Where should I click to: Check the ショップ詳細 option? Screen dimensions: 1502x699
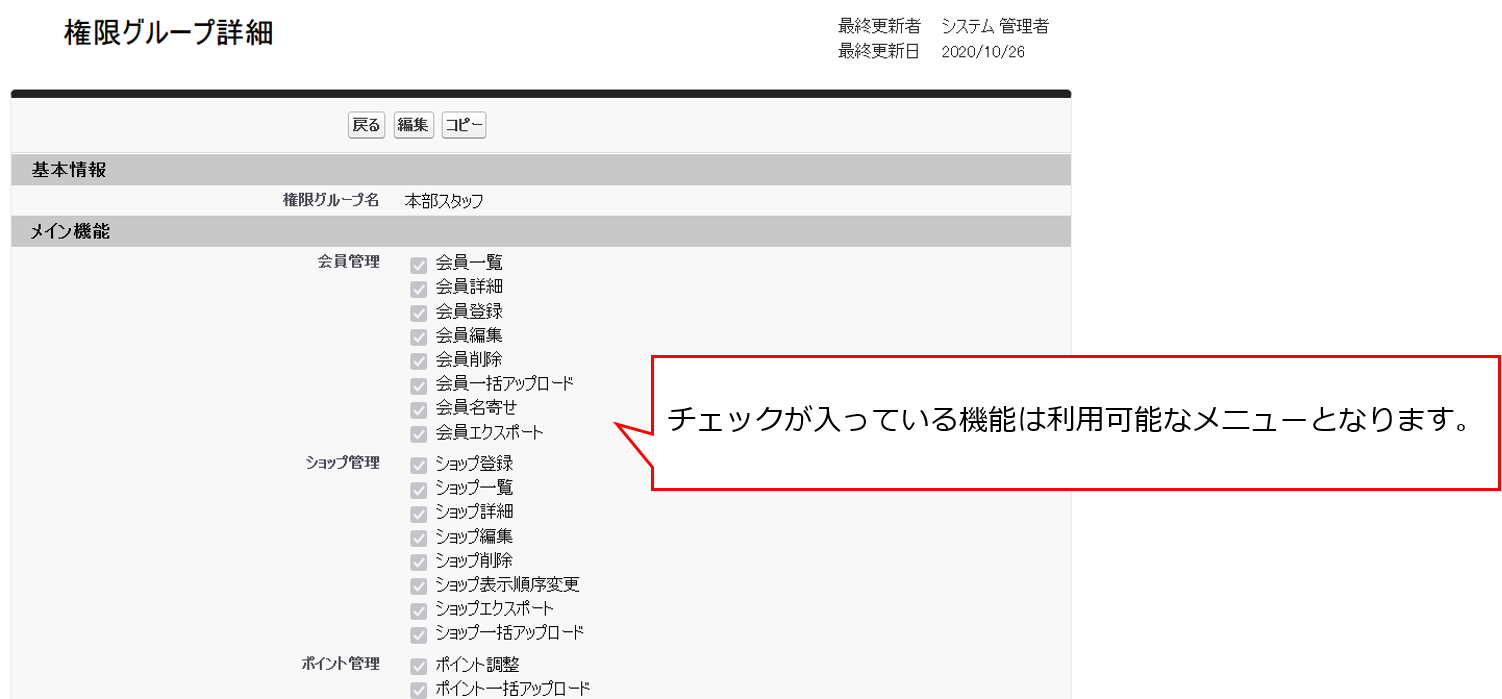(x=419, y=512)
